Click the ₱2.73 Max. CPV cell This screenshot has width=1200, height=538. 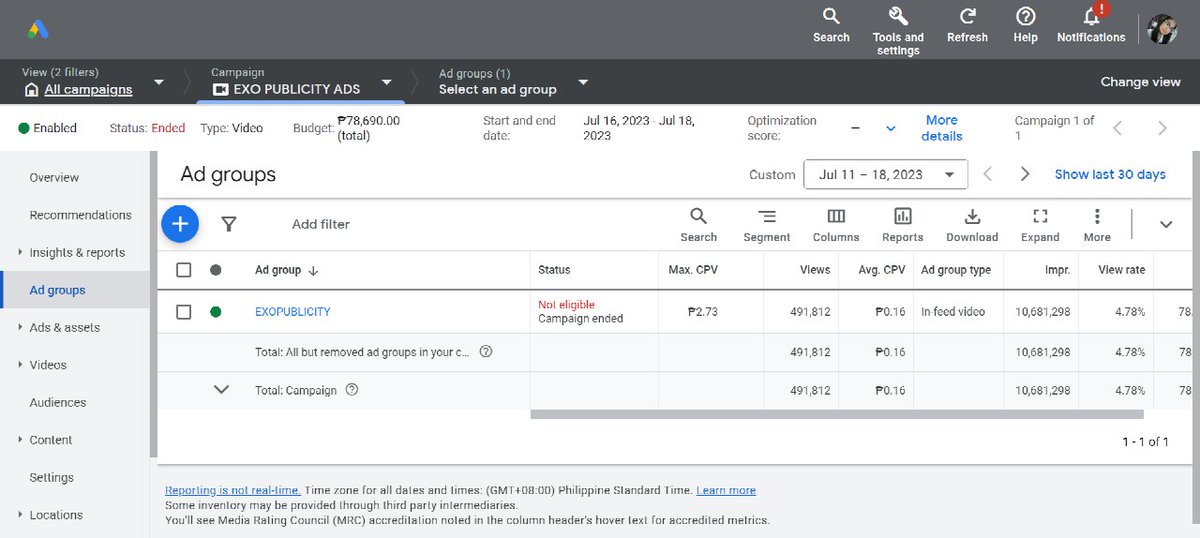(703, 312)
